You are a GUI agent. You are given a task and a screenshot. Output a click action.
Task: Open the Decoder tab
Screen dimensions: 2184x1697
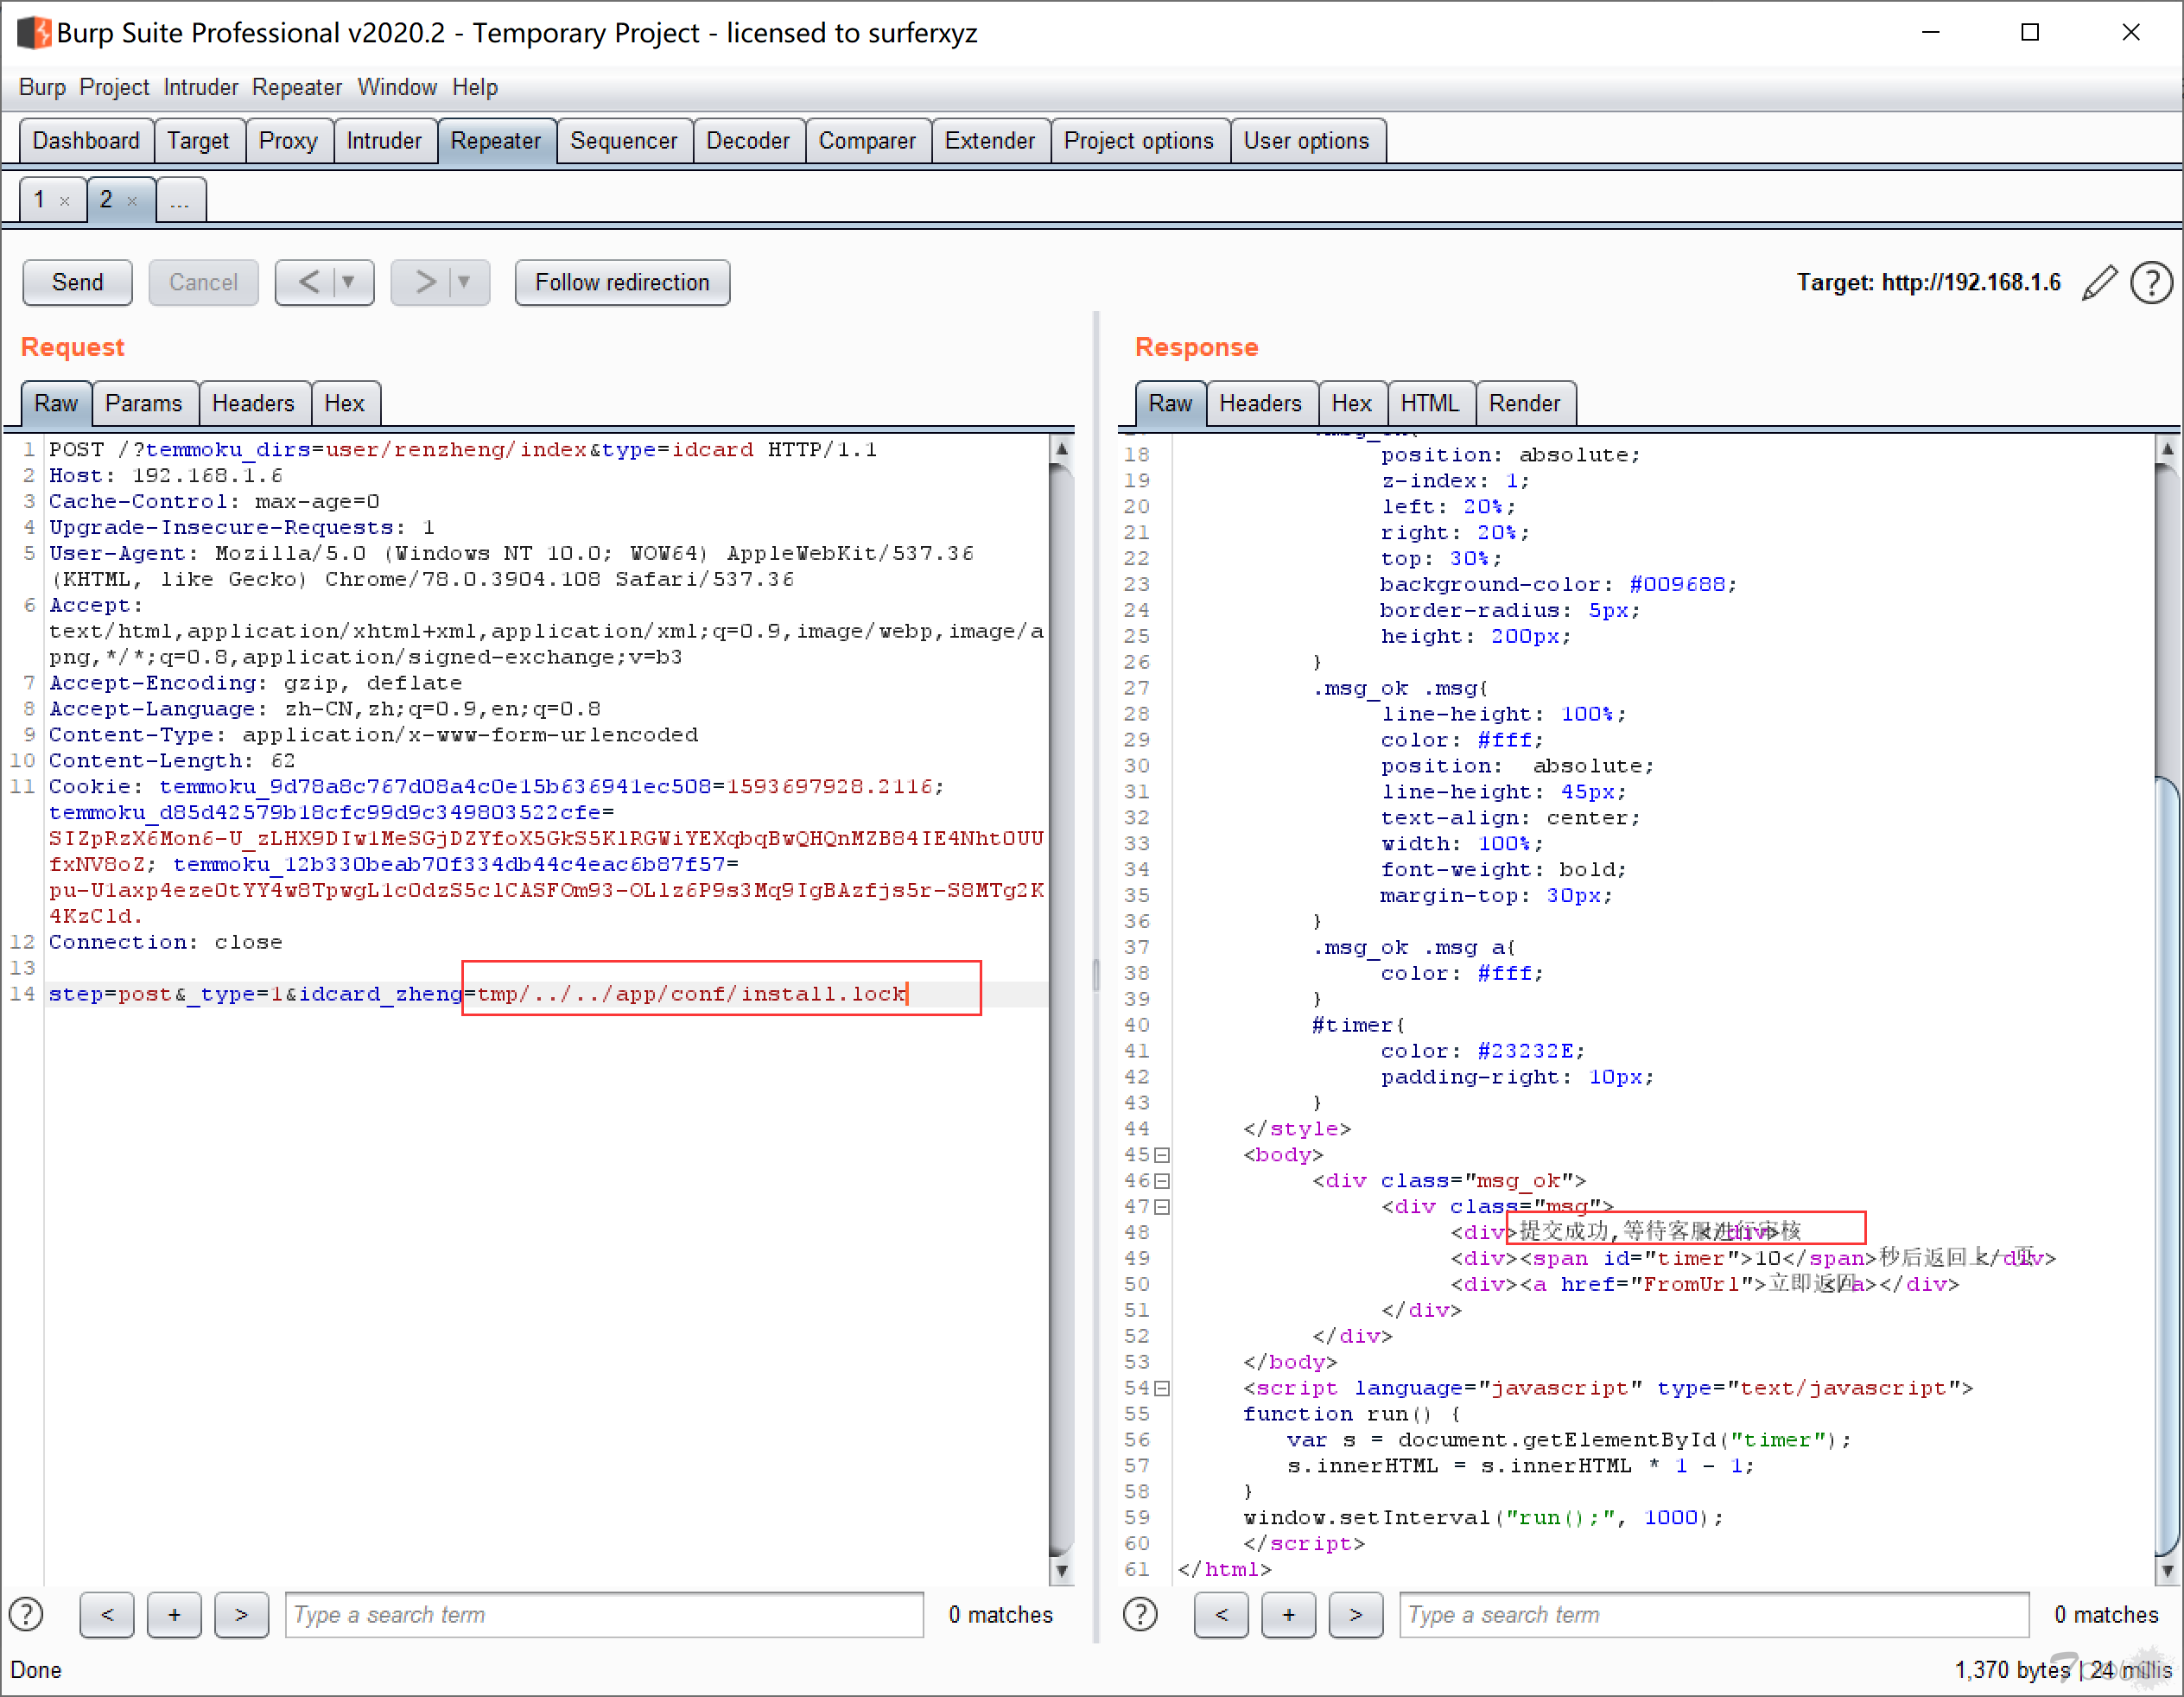pos(748,141)
